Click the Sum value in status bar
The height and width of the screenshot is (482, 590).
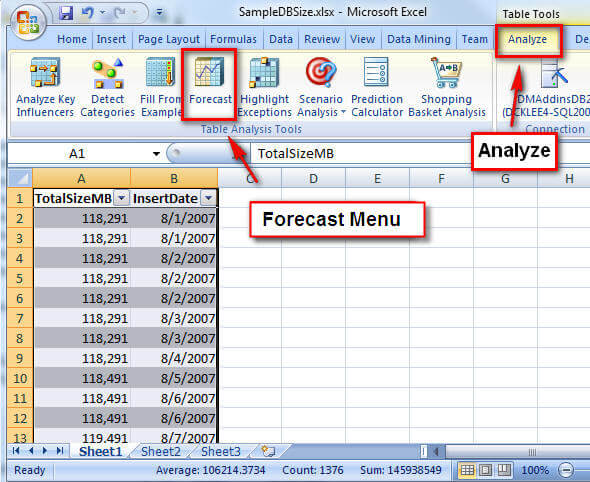pos(400,470)
